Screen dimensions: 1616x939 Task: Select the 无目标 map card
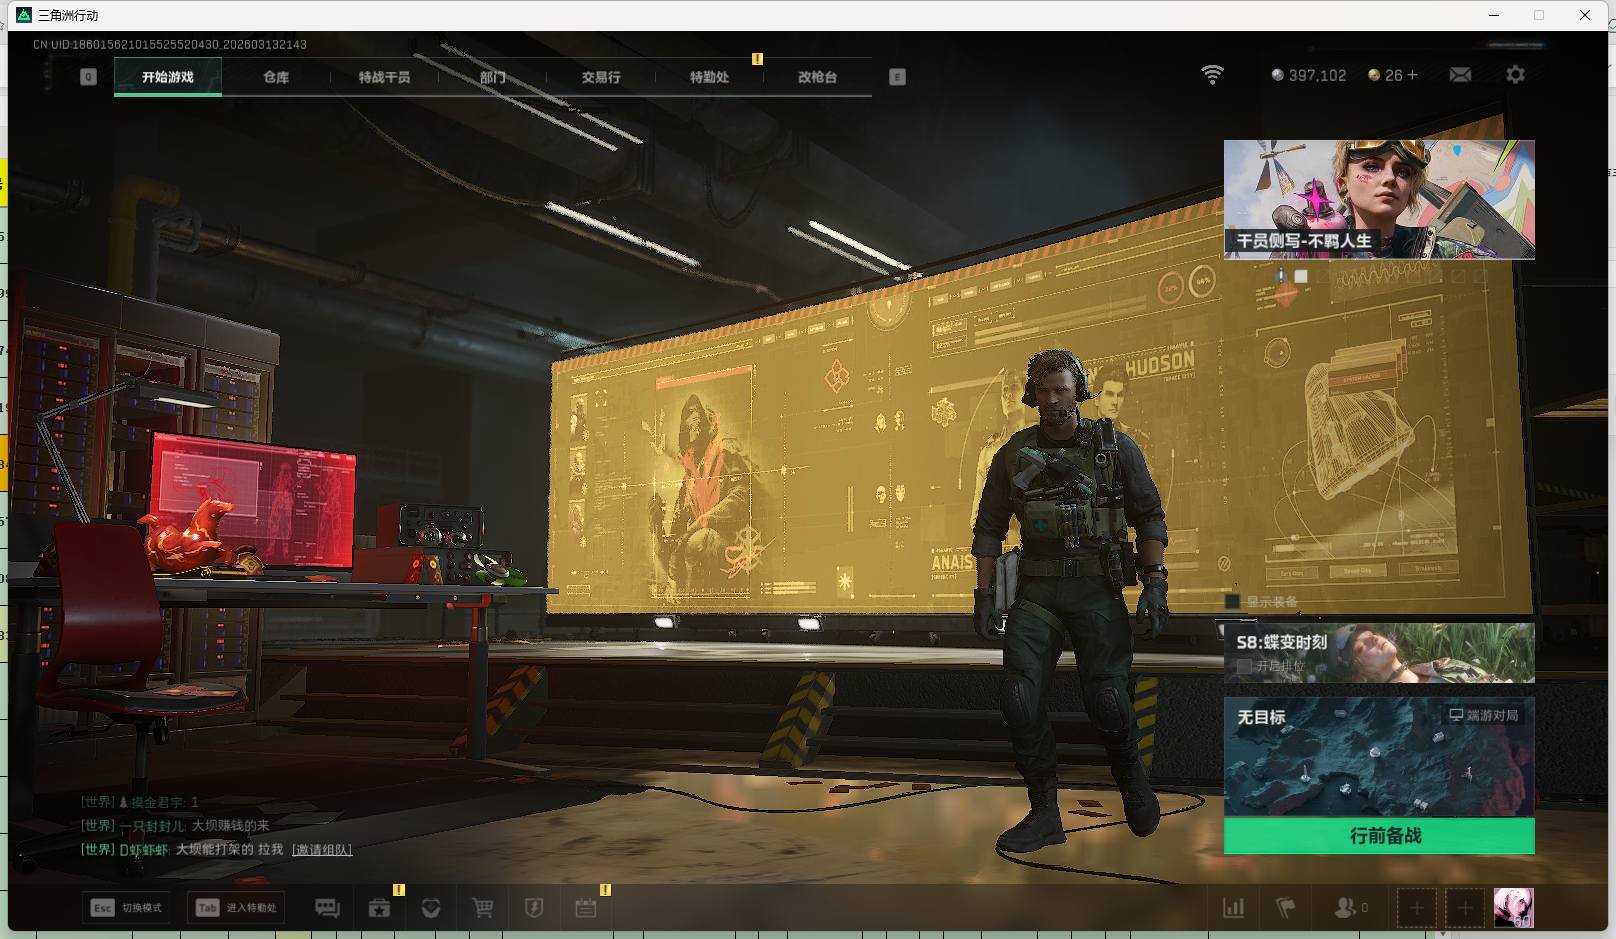[1379, 757]
